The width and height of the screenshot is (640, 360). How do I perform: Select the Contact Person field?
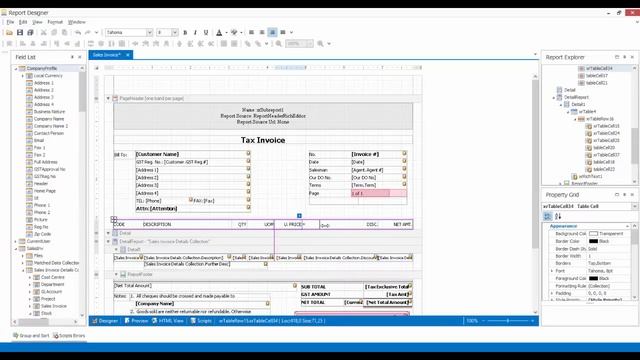pyautogui.click(x=49, y=133)
